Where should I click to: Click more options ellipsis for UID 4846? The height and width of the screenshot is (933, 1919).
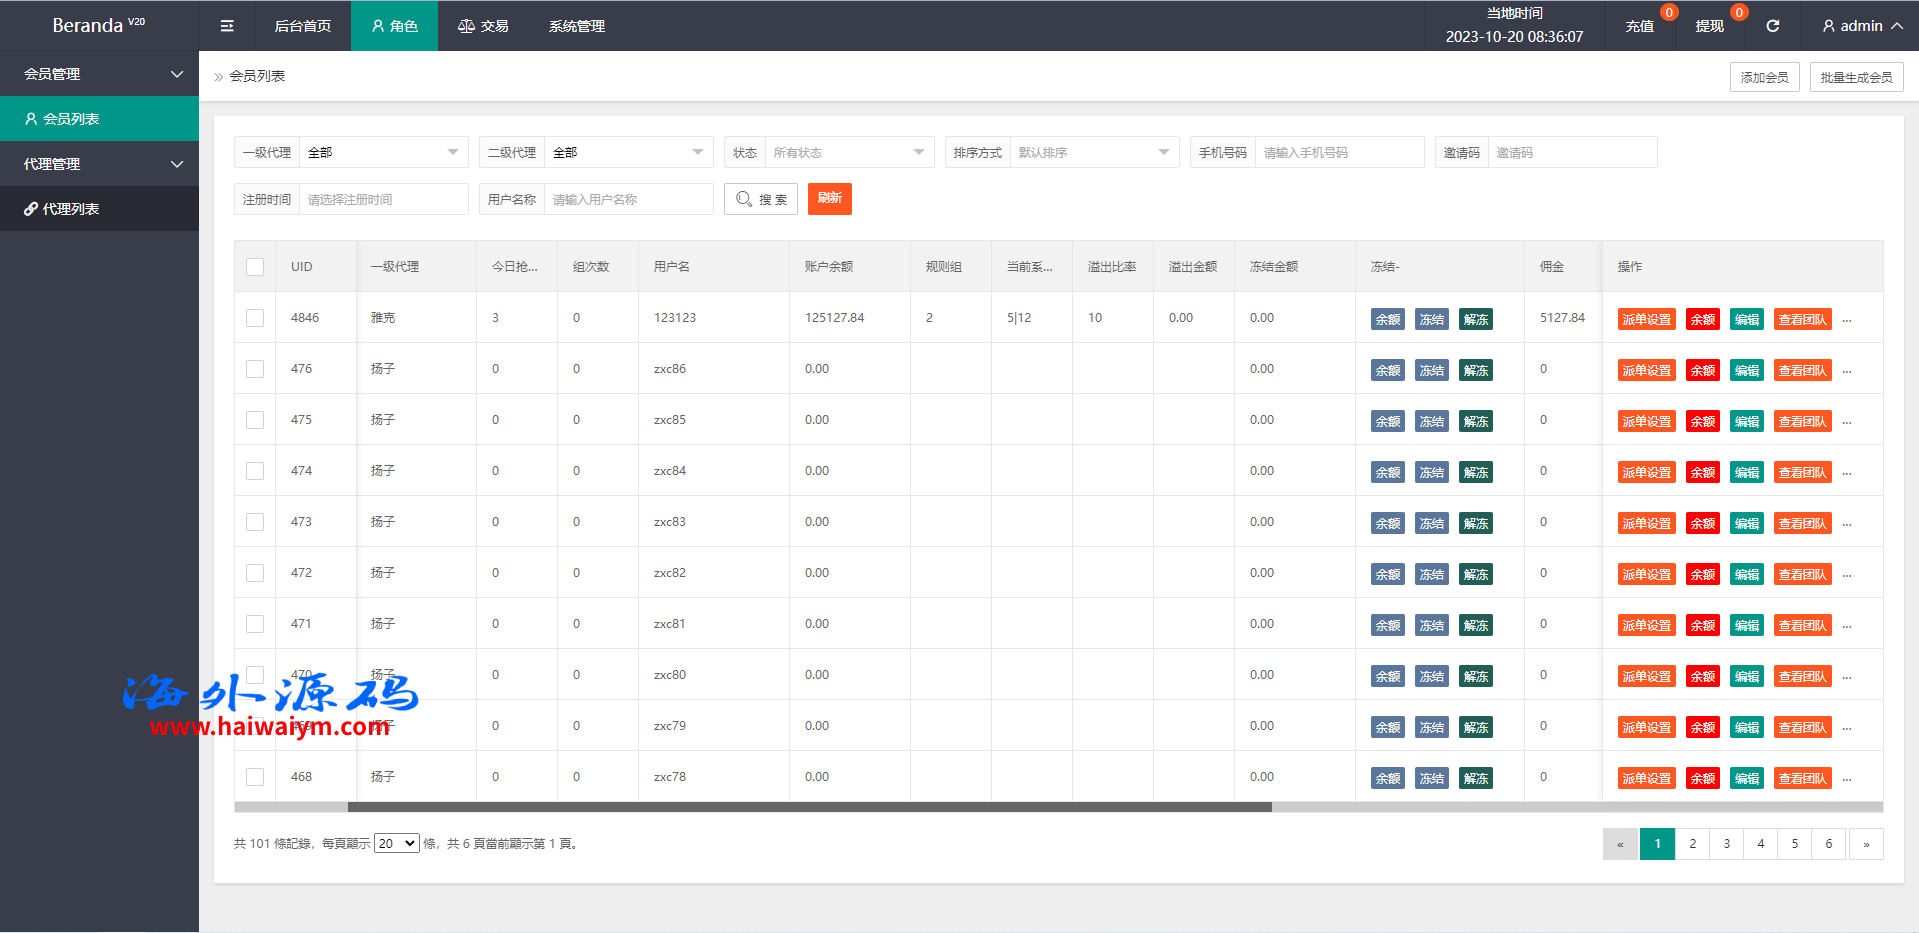click(1847, 320)
